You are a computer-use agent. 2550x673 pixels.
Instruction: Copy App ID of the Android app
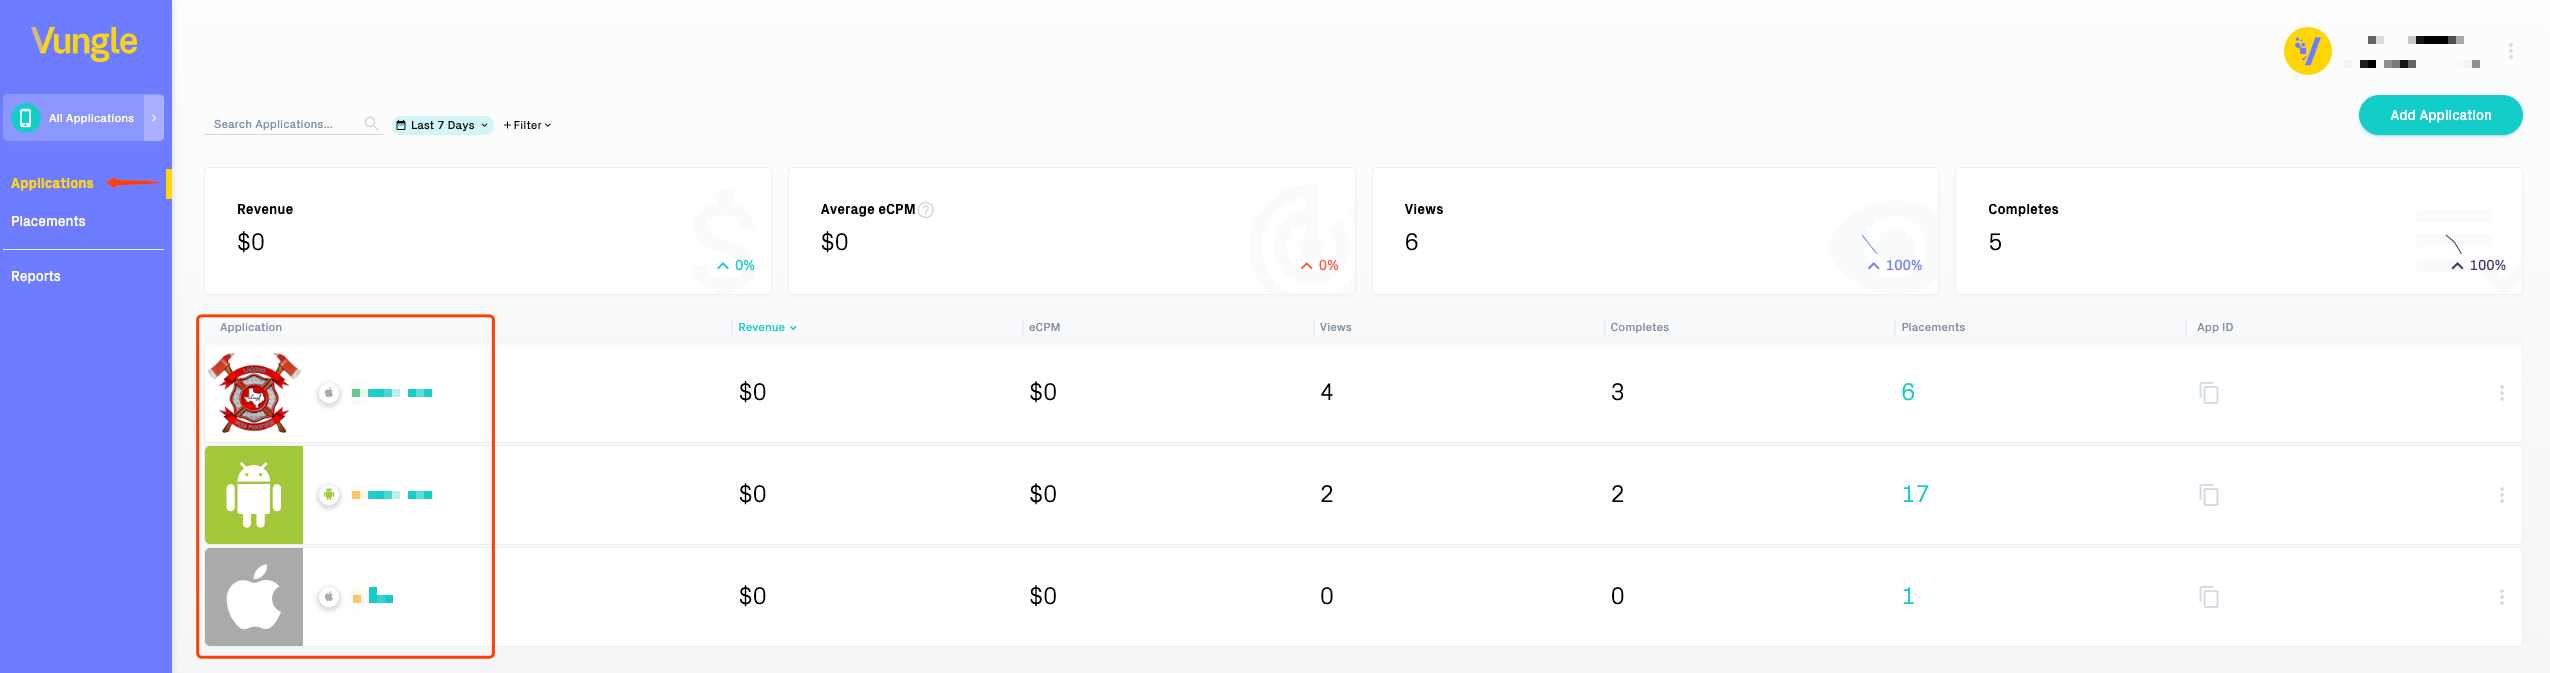click(2208, 495)
